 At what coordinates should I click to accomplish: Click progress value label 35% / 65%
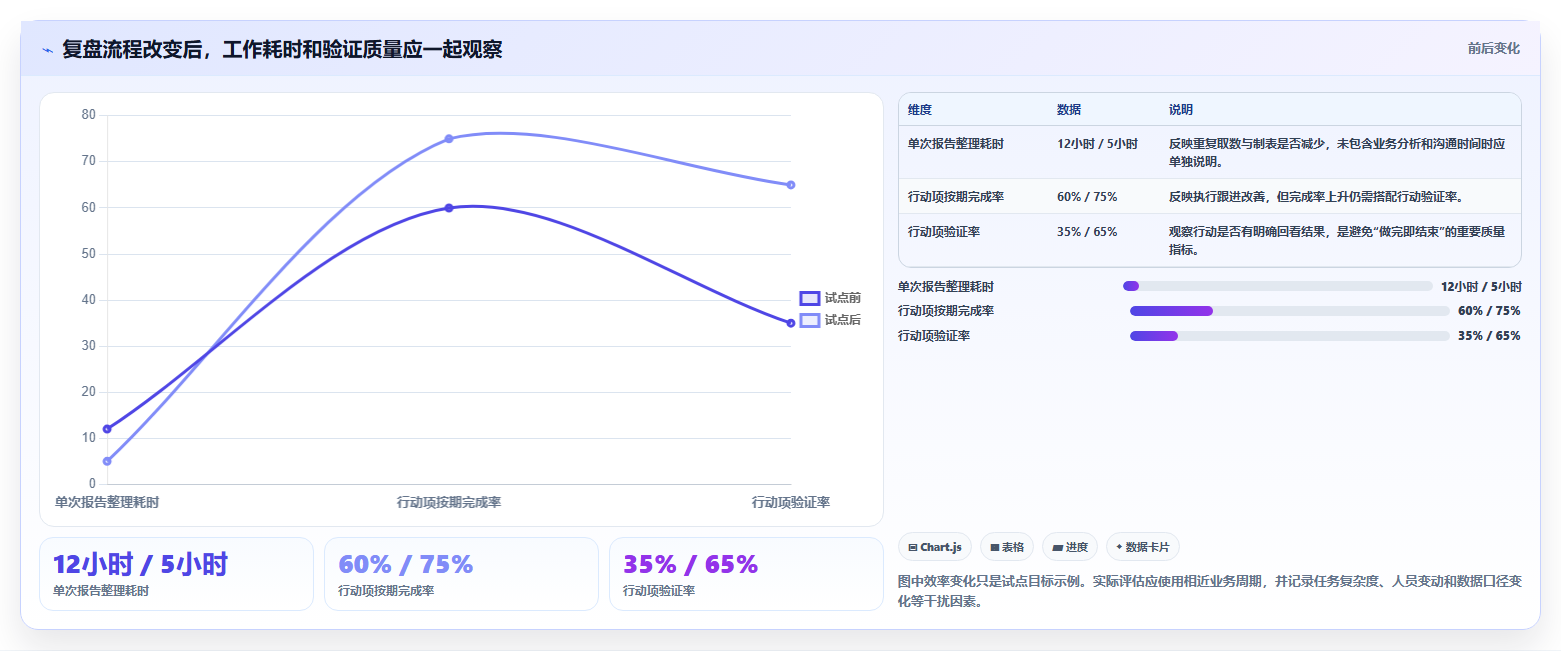(x=1489, y=336)
